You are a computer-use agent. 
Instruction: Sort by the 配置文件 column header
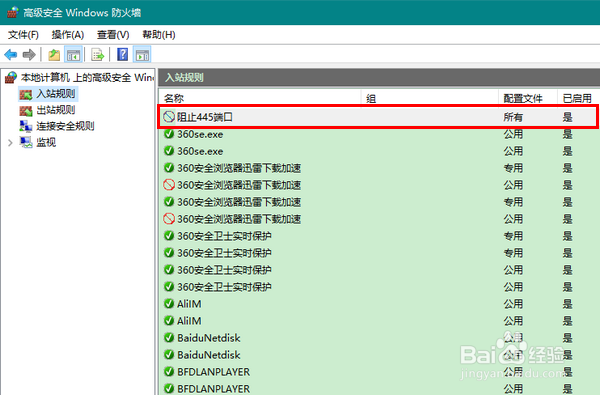pyautogui.click(x=528, y=98)
